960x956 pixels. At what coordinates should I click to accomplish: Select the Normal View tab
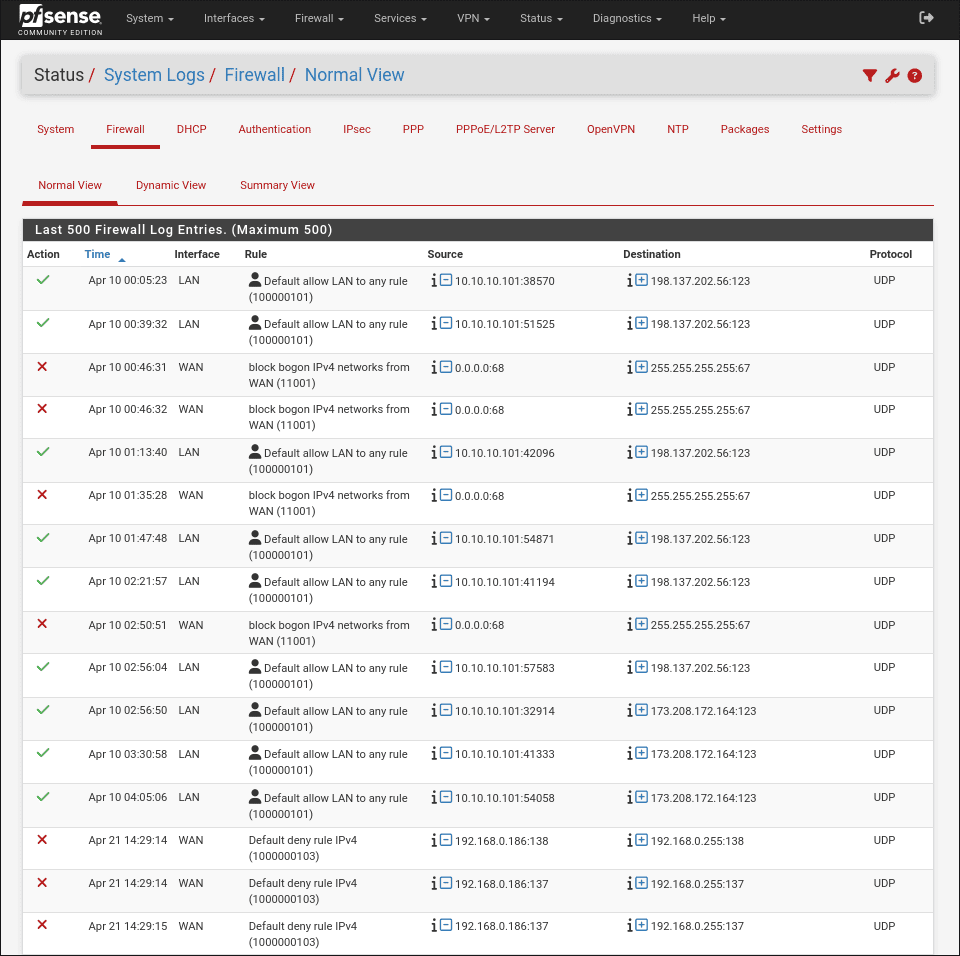[x=70, y=185]
